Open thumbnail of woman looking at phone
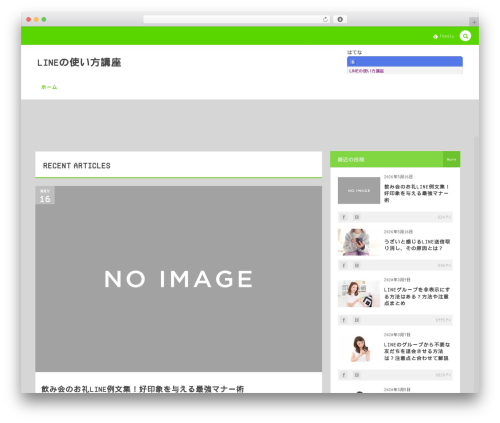Screen dimensions: 500x423 pyautogui.click(x=359, y=348)
